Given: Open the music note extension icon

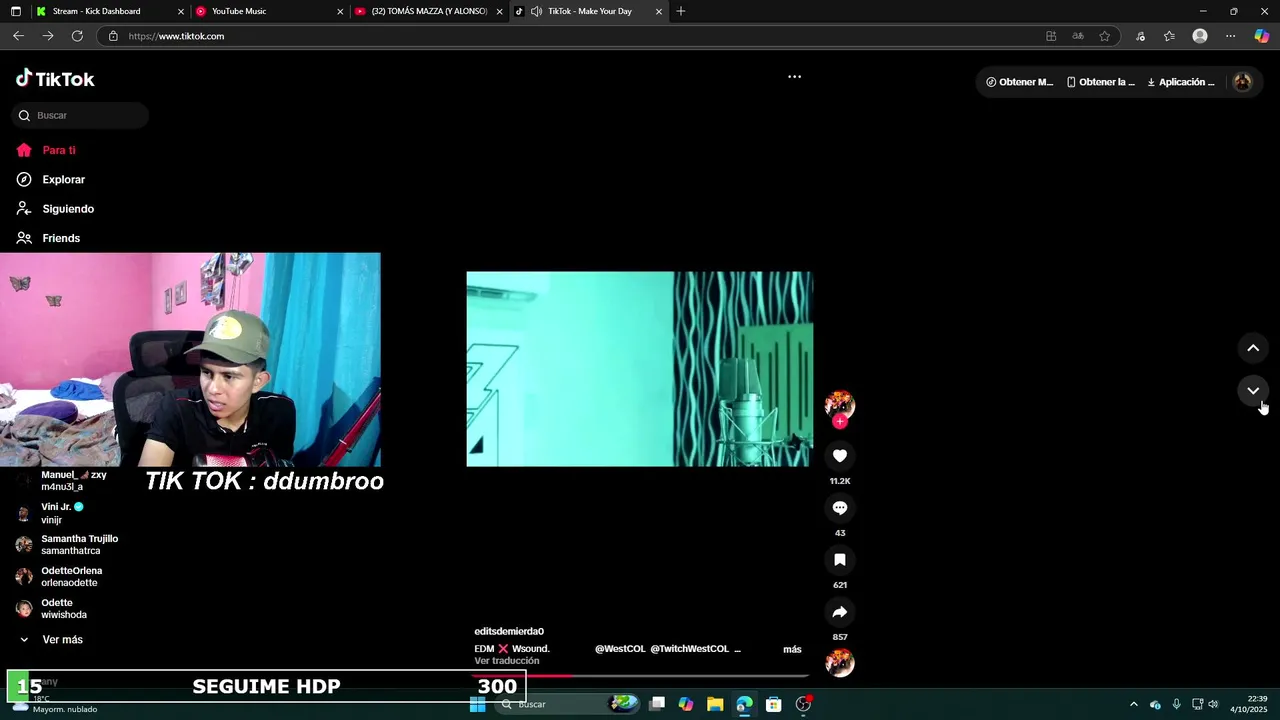Looking at the screenshot, I should click(1140, 36).
